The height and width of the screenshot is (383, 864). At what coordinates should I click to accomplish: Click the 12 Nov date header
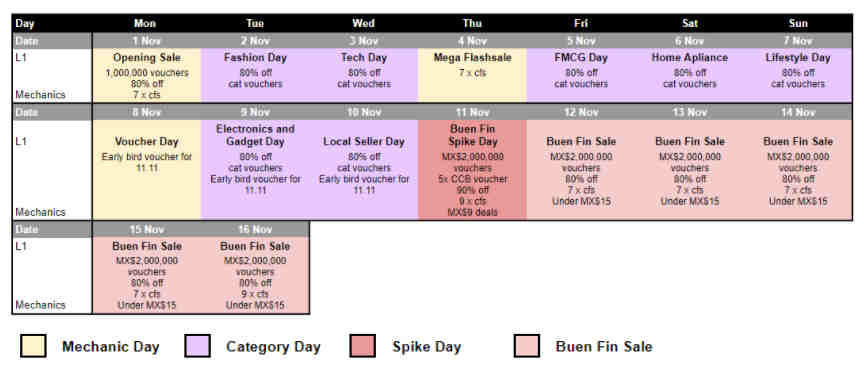point(581,112)
